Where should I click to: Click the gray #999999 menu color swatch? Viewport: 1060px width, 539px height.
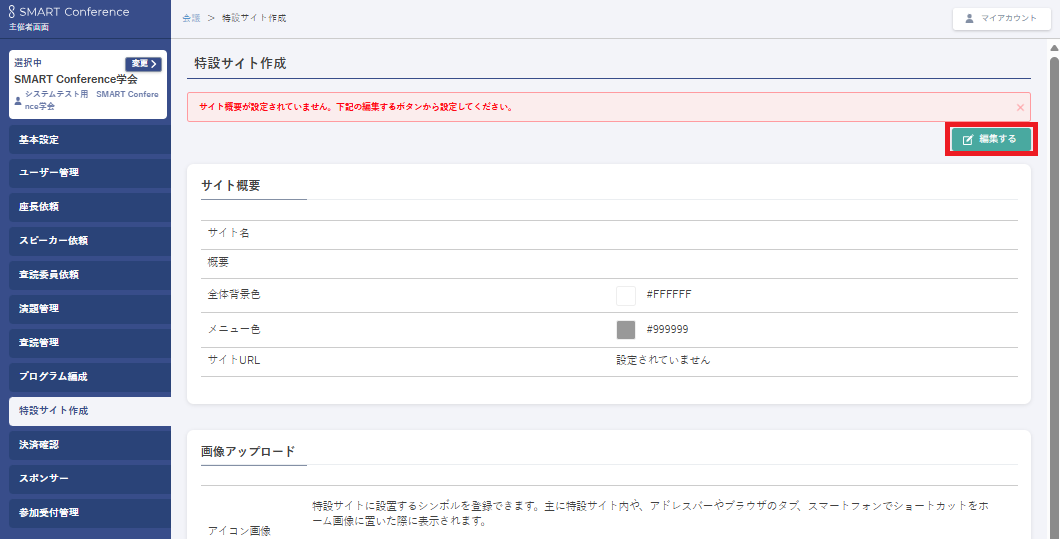click(626, 330)
